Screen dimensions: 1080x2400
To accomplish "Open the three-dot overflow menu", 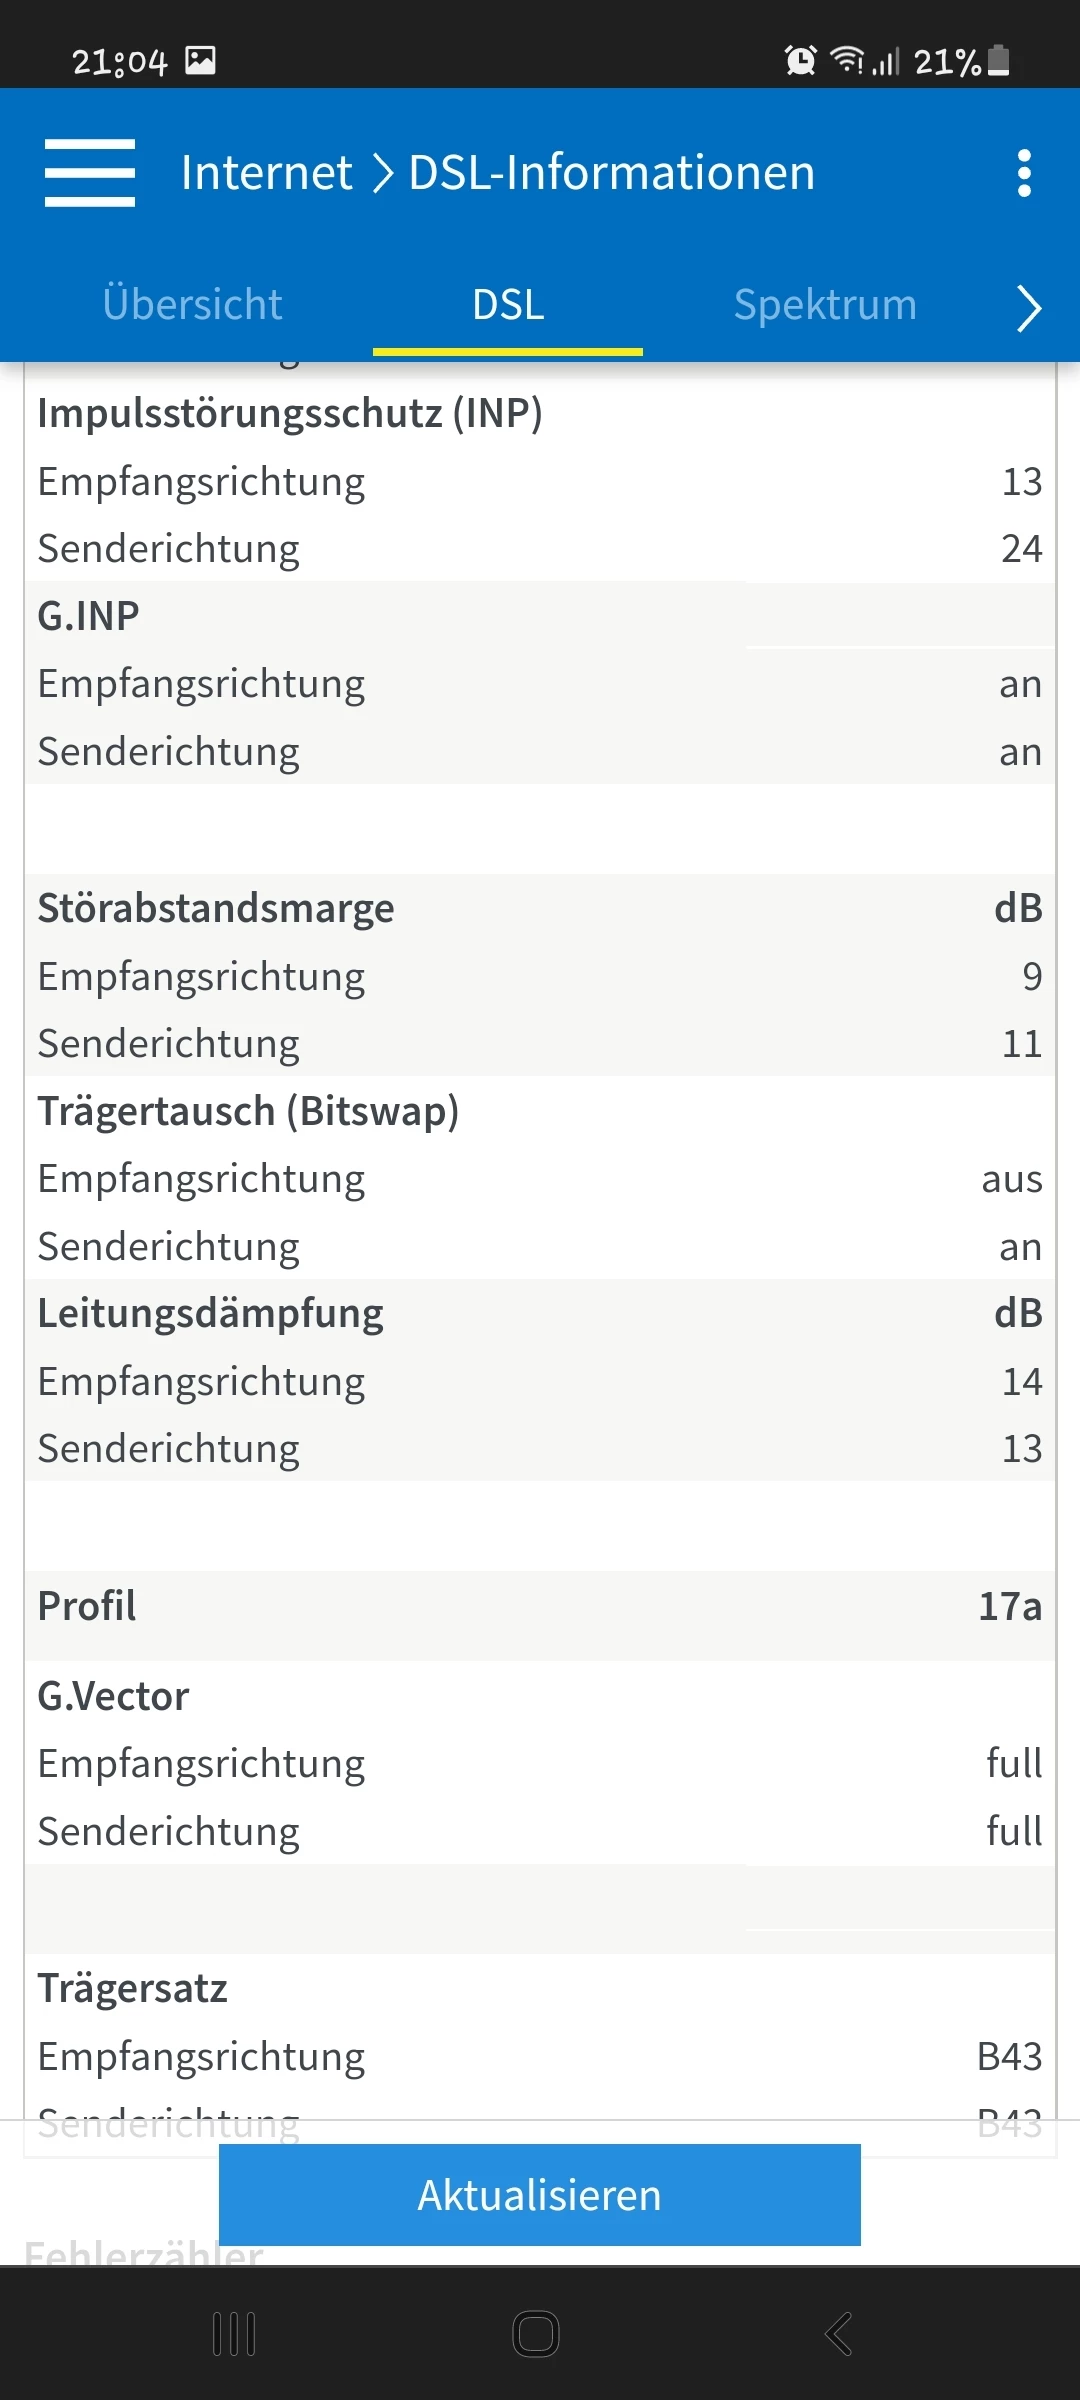I will coord(1023,173).
